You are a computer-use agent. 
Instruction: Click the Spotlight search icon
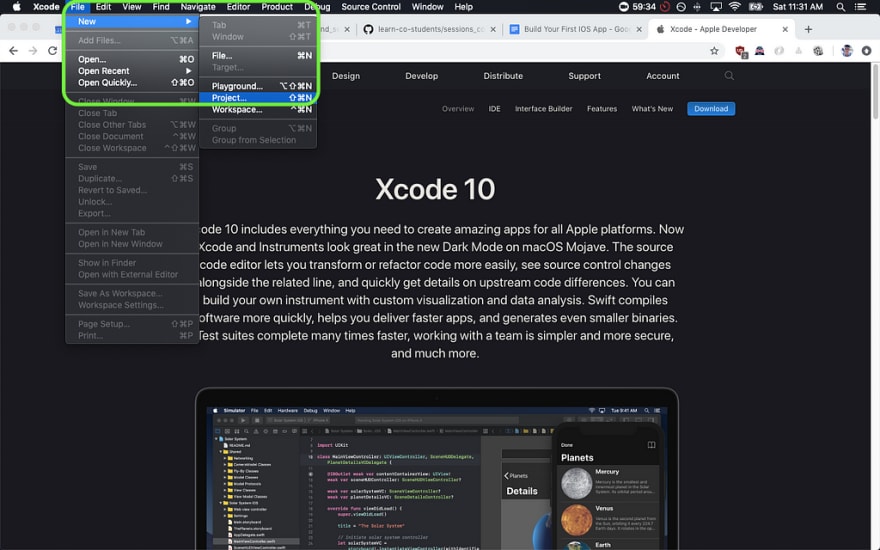click(841, 7)
